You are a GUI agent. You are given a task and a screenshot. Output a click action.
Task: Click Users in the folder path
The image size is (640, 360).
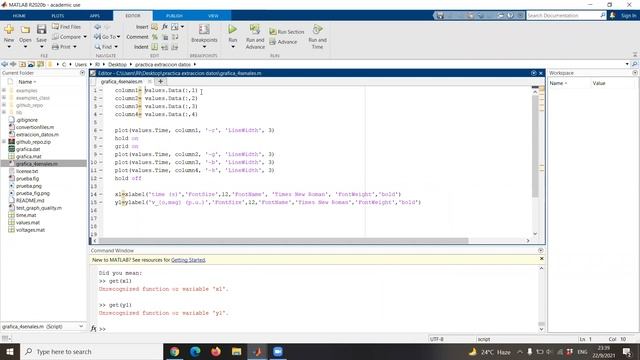click(x=80, y=64)
